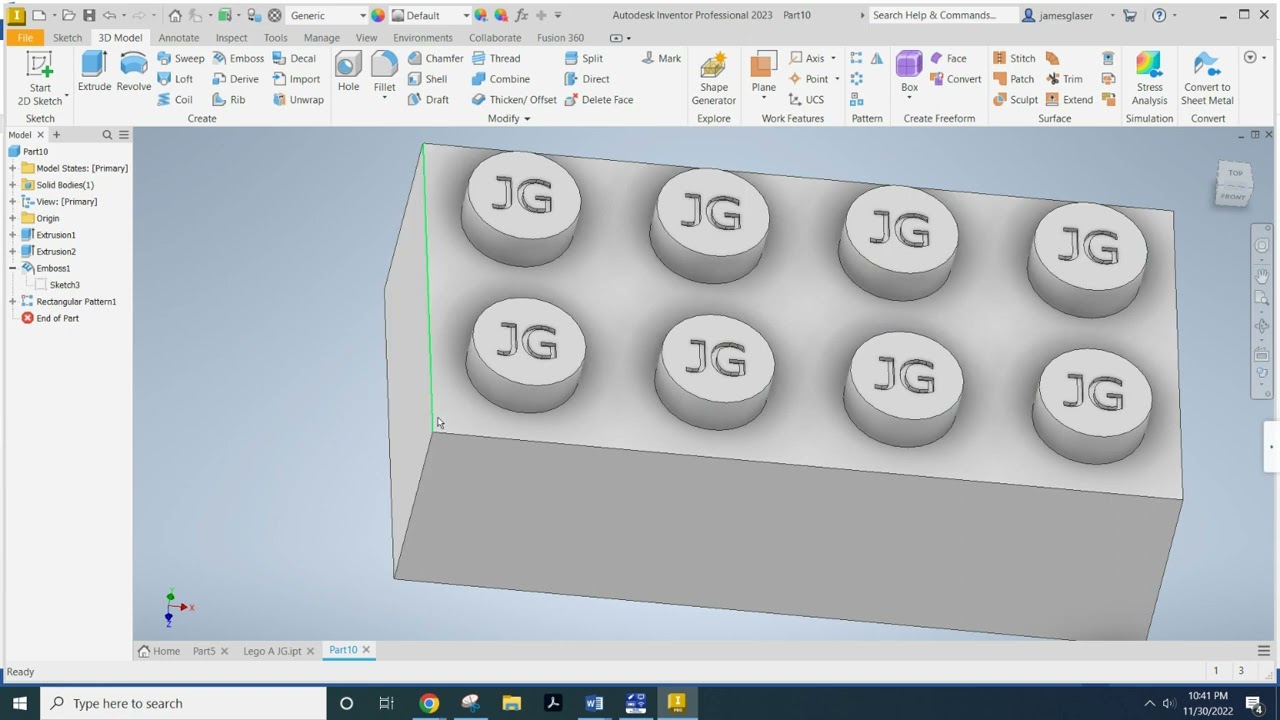Open the Sketch ribbon tab
This screenshot has height=720, width=1280.
(x=67, y=38)
